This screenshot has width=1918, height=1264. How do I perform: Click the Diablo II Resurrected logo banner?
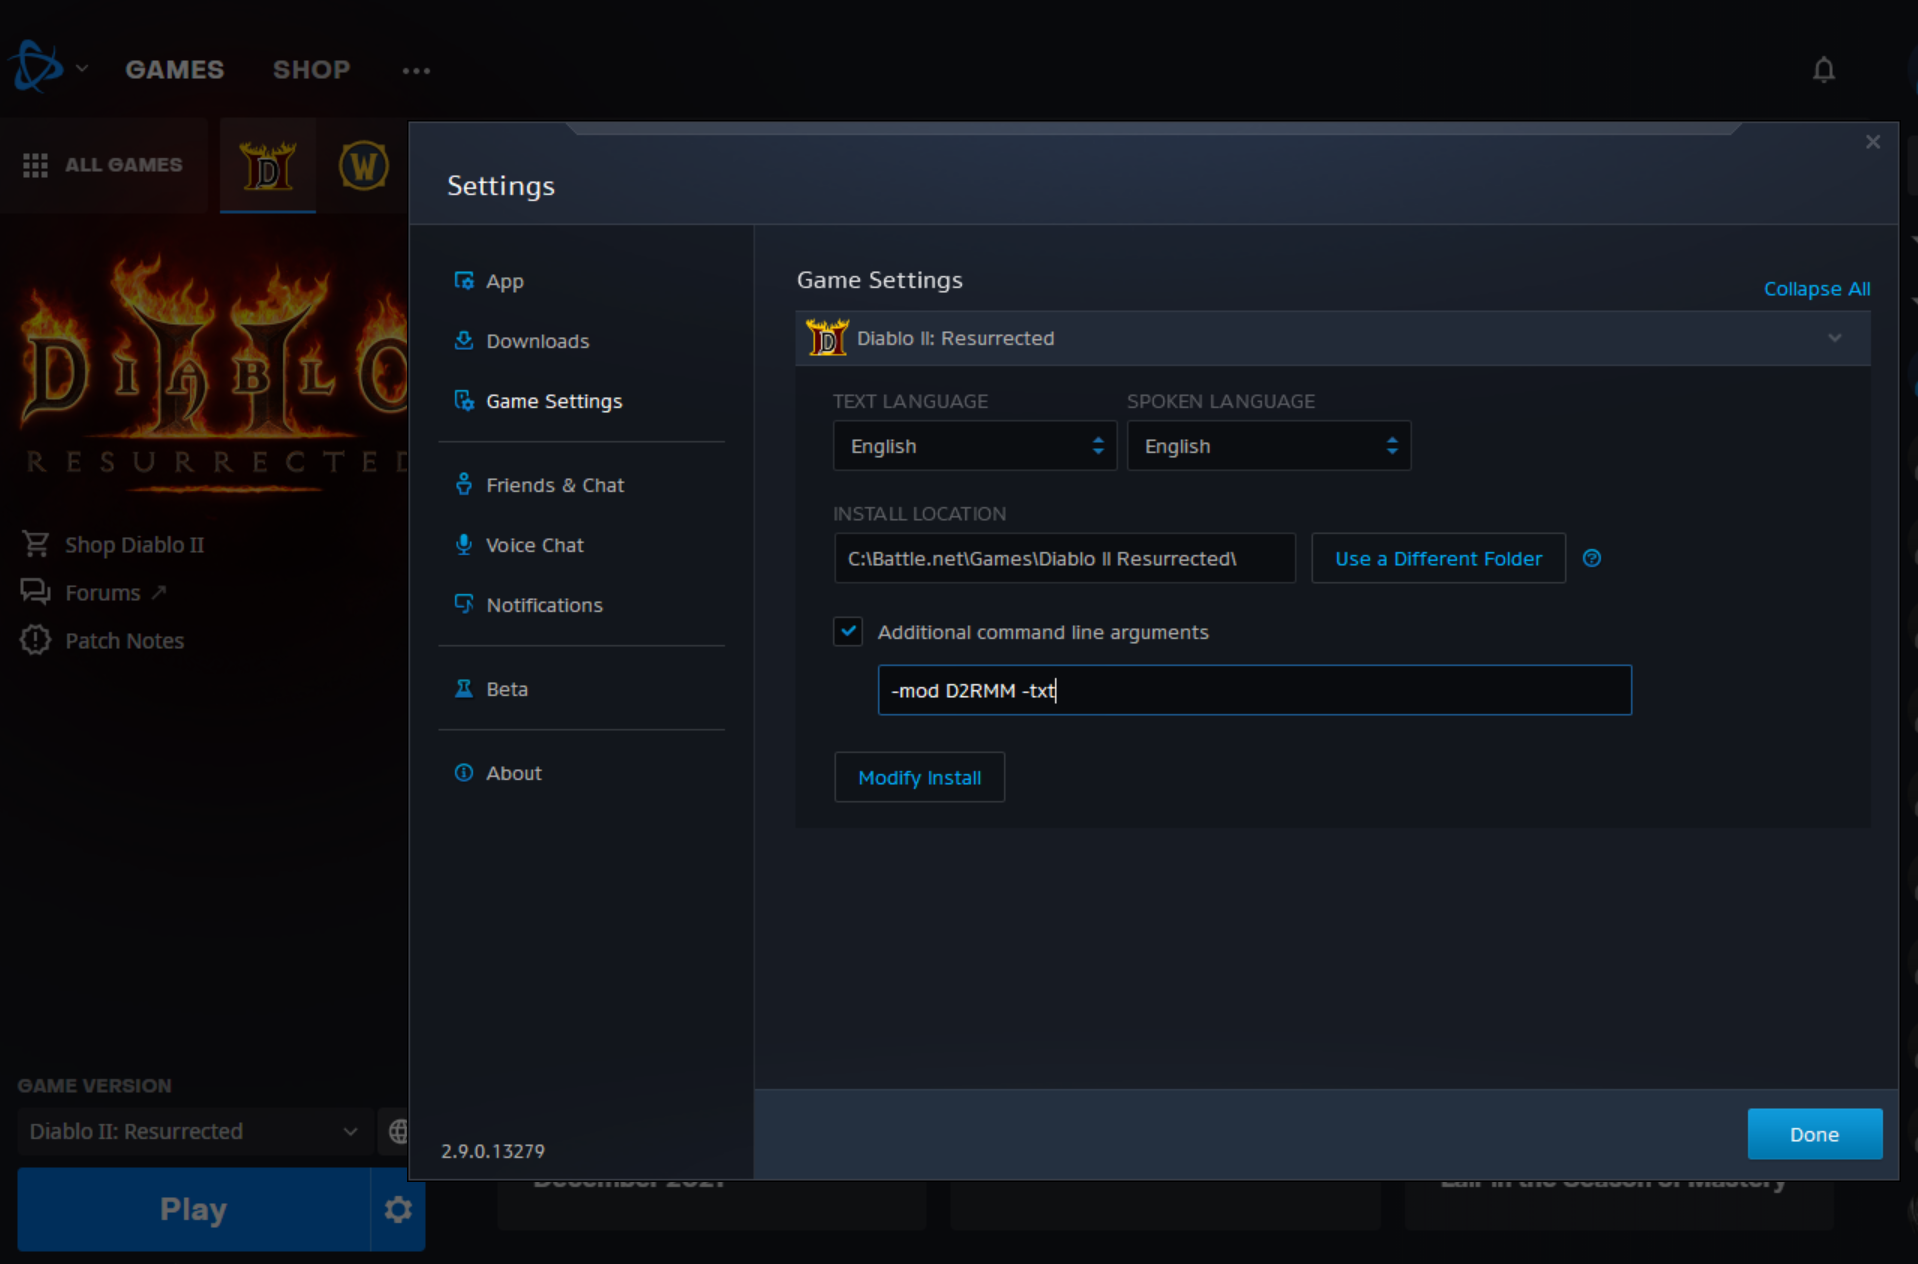[x=212, y=375]
